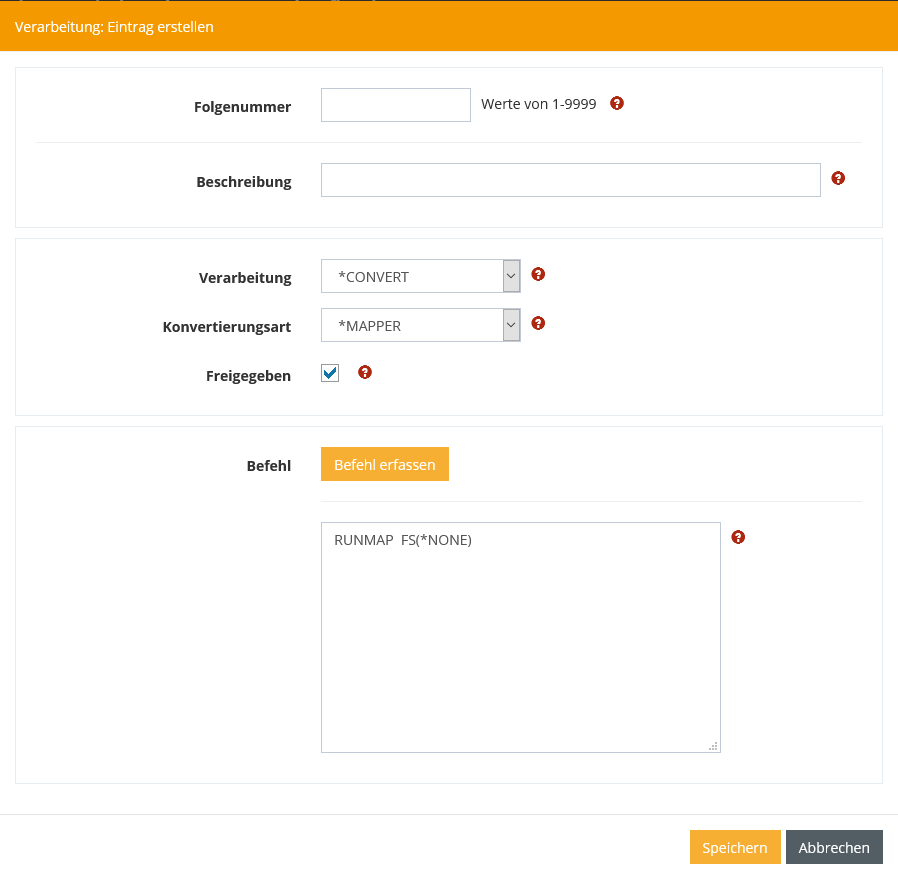Open the help icon next to Beschreibung
The height and width of the screenshot is (878, 898).
(x=838, y=178)
